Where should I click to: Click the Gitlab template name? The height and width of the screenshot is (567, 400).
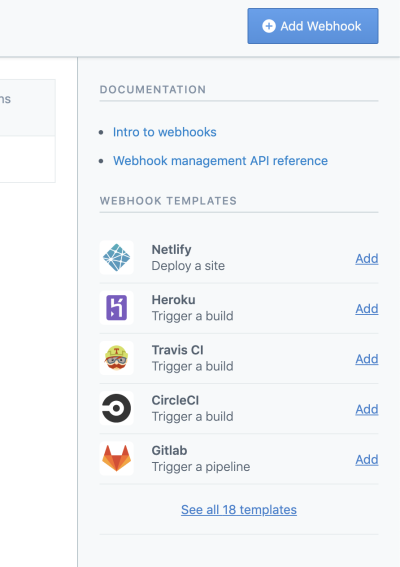pos(169,451)
